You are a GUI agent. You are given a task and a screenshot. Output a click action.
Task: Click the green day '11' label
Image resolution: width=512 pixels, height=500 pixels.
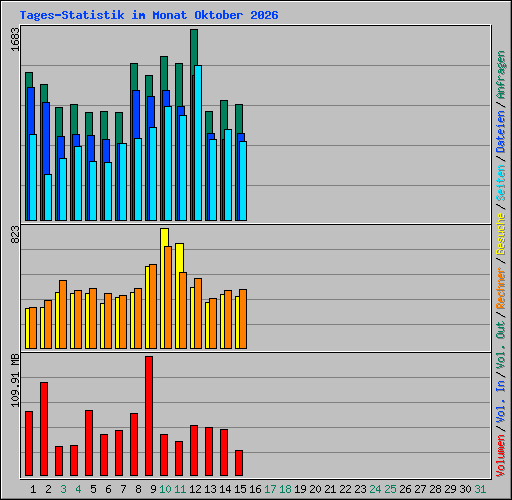click(x=180, y=489)
